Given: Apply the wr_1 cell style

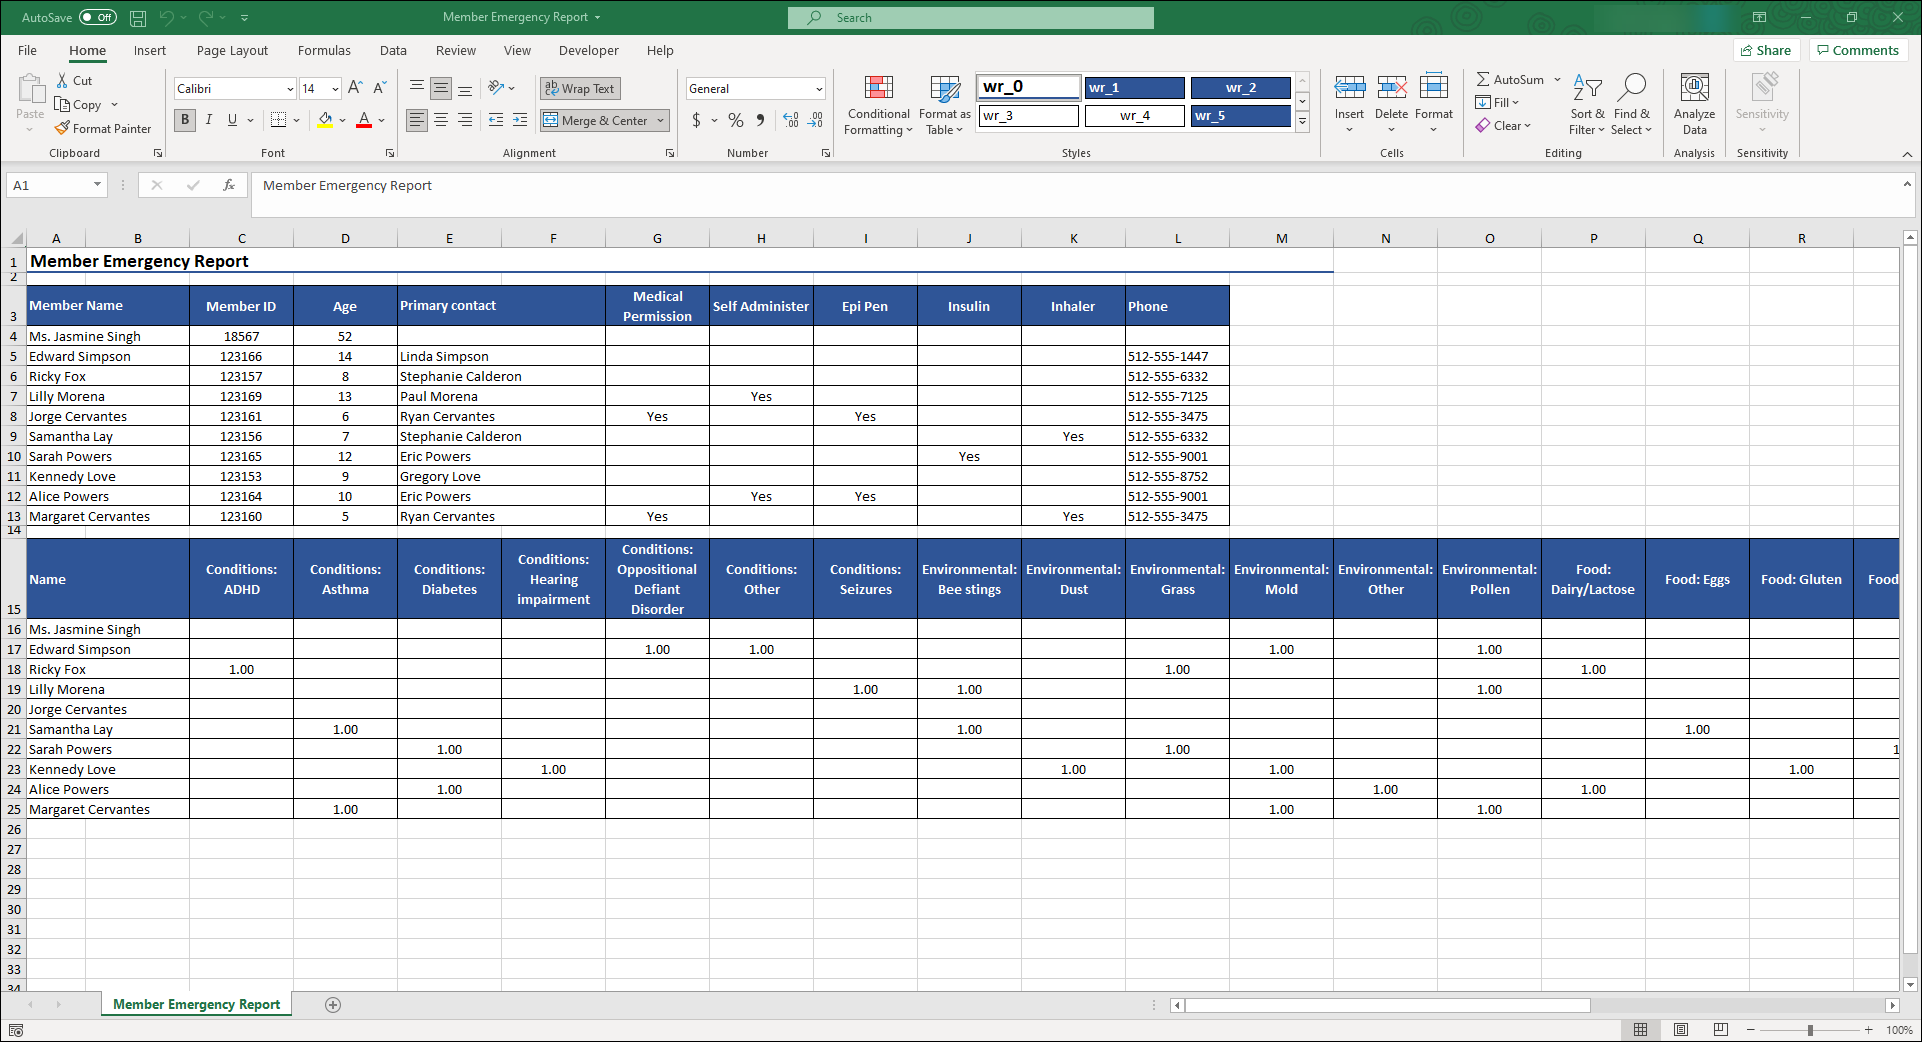Looking at the screenshot, I should 1135,88.
